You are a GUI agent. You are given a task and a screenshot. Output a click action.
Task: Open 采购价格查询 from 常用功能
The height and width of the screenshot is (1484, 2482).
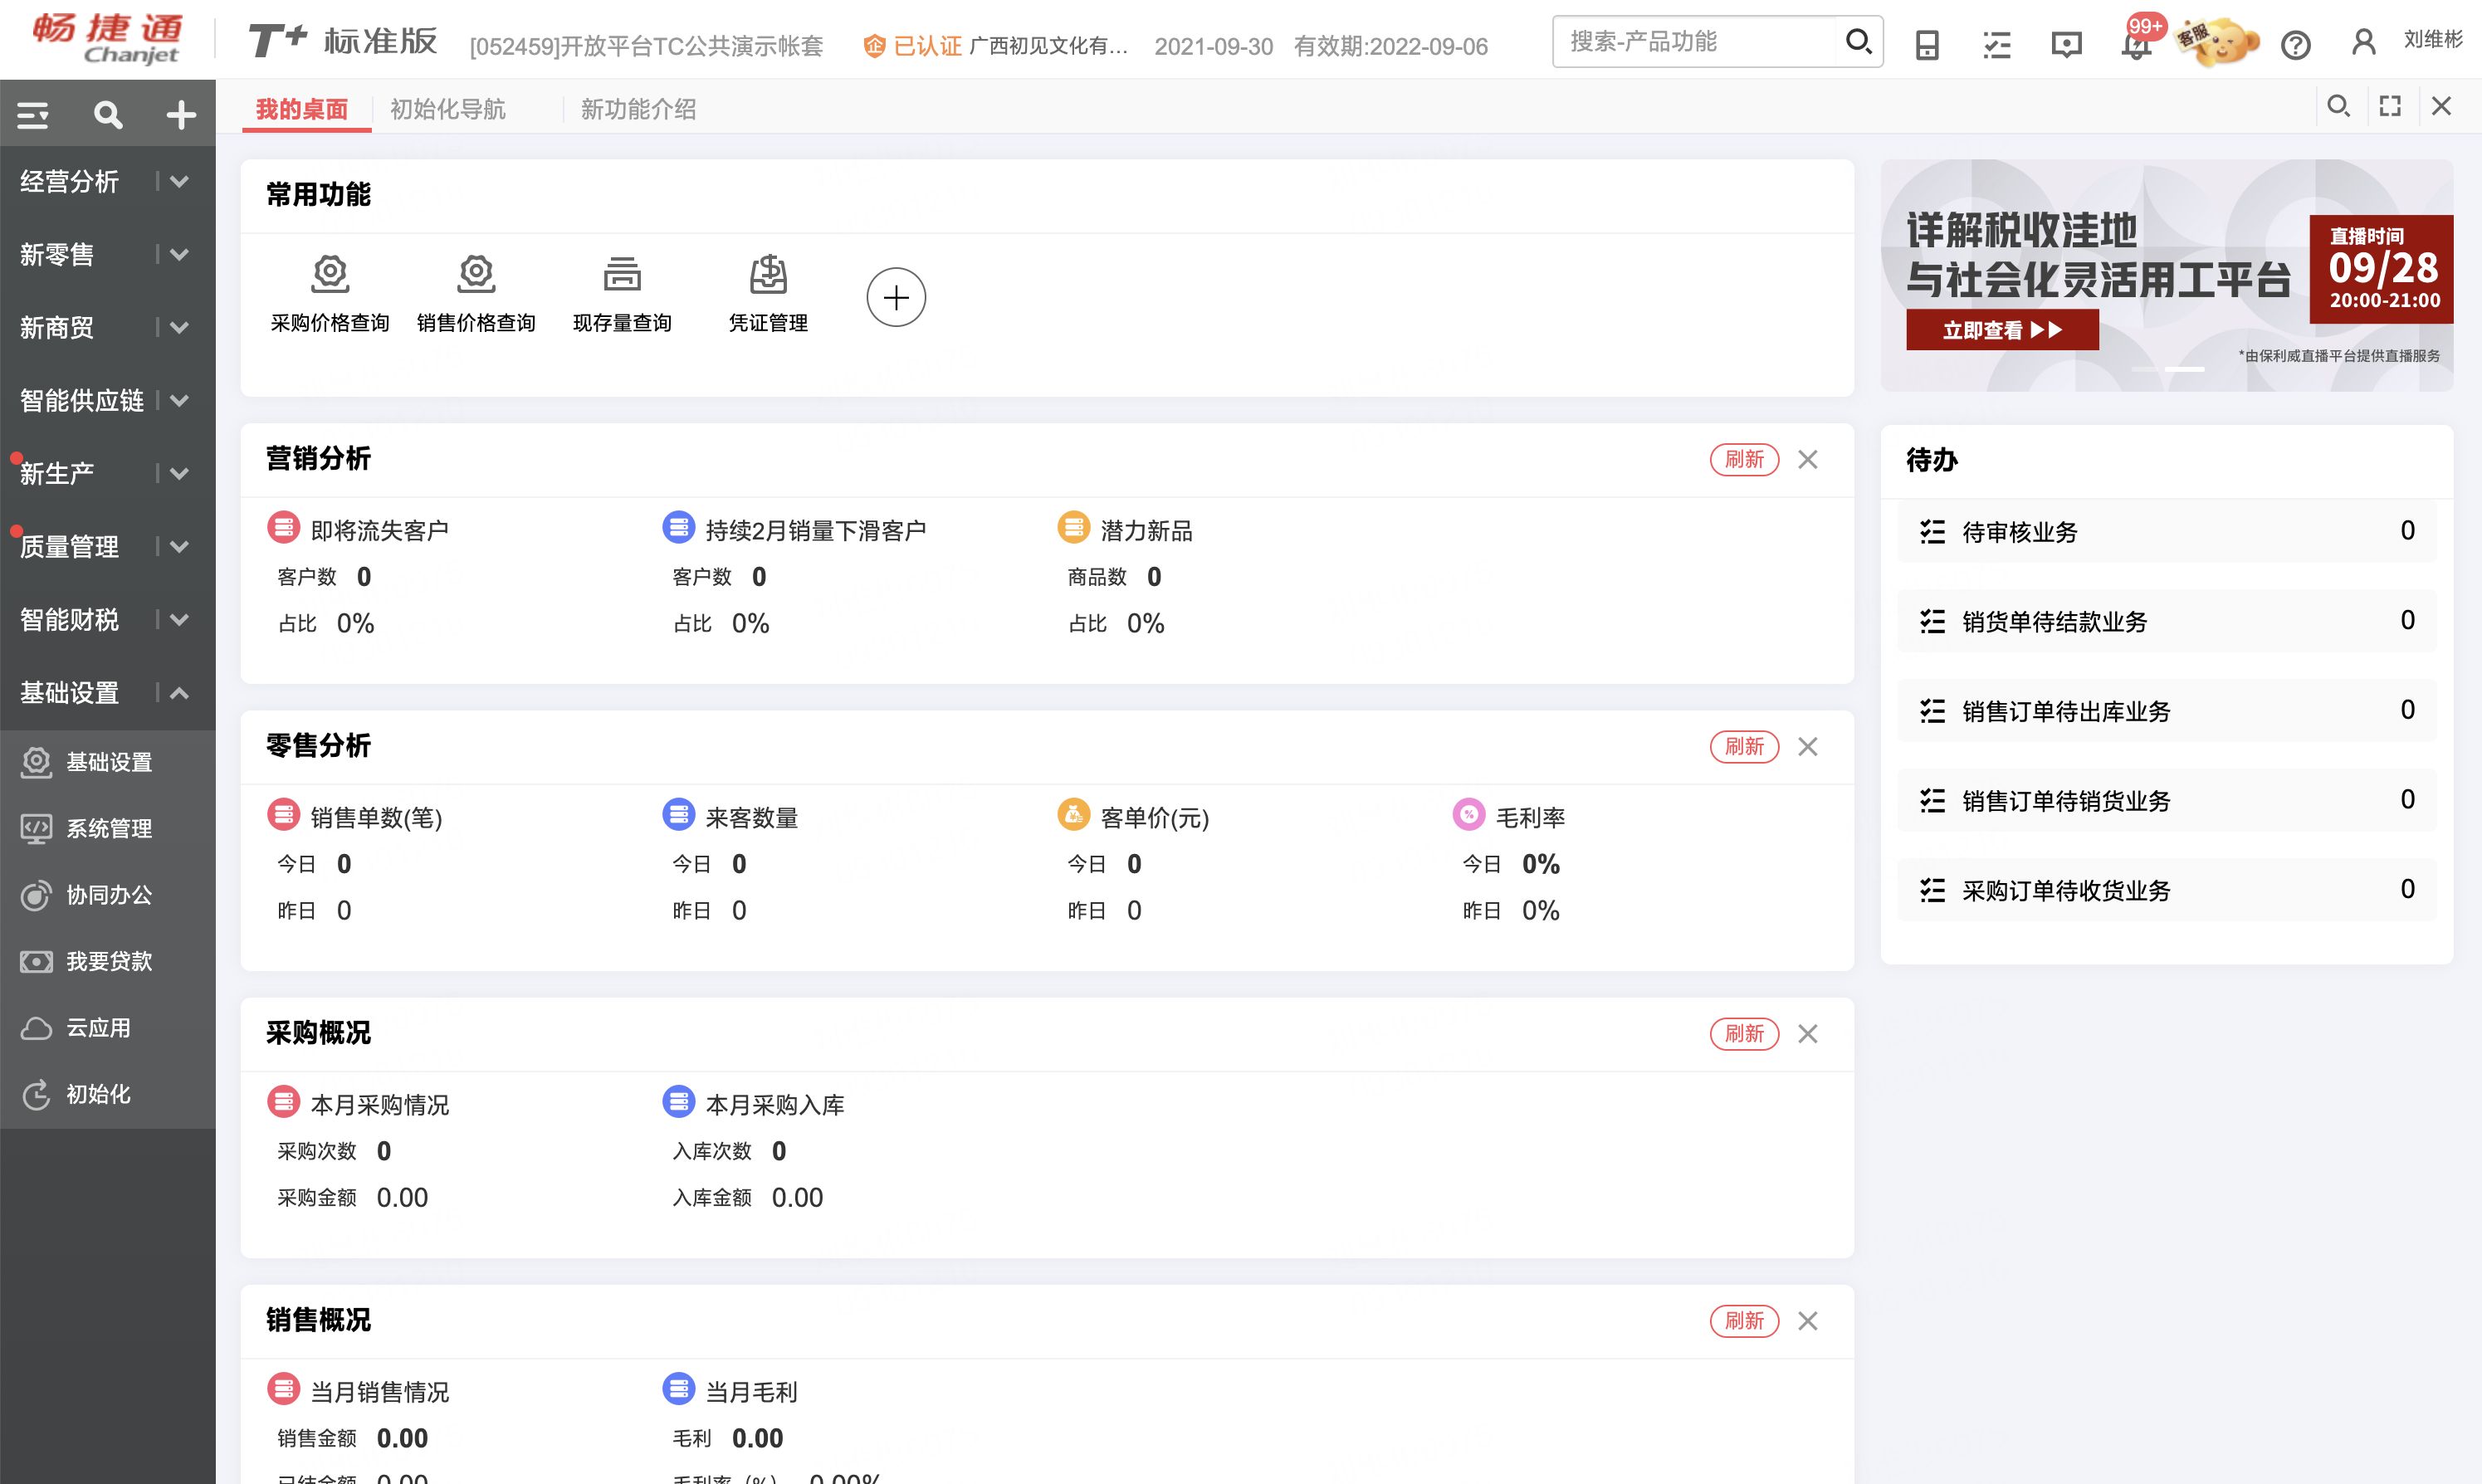tap(330, 294)
